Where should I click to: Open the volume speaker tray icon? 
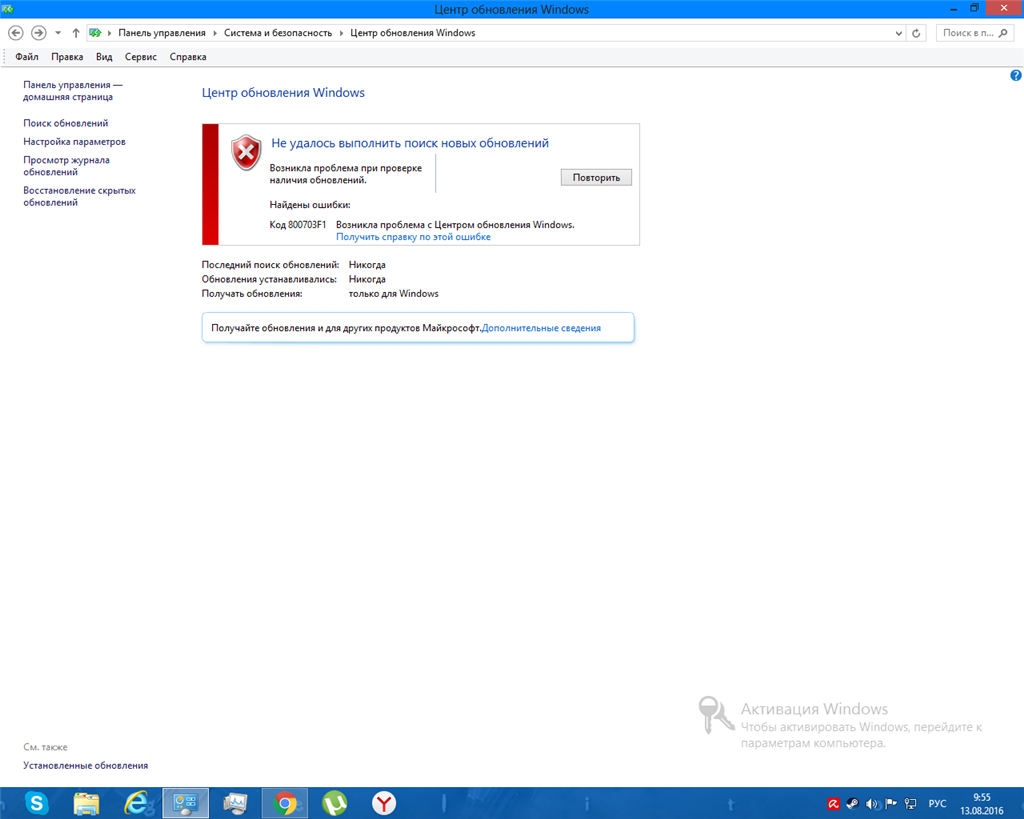(872, 804)
